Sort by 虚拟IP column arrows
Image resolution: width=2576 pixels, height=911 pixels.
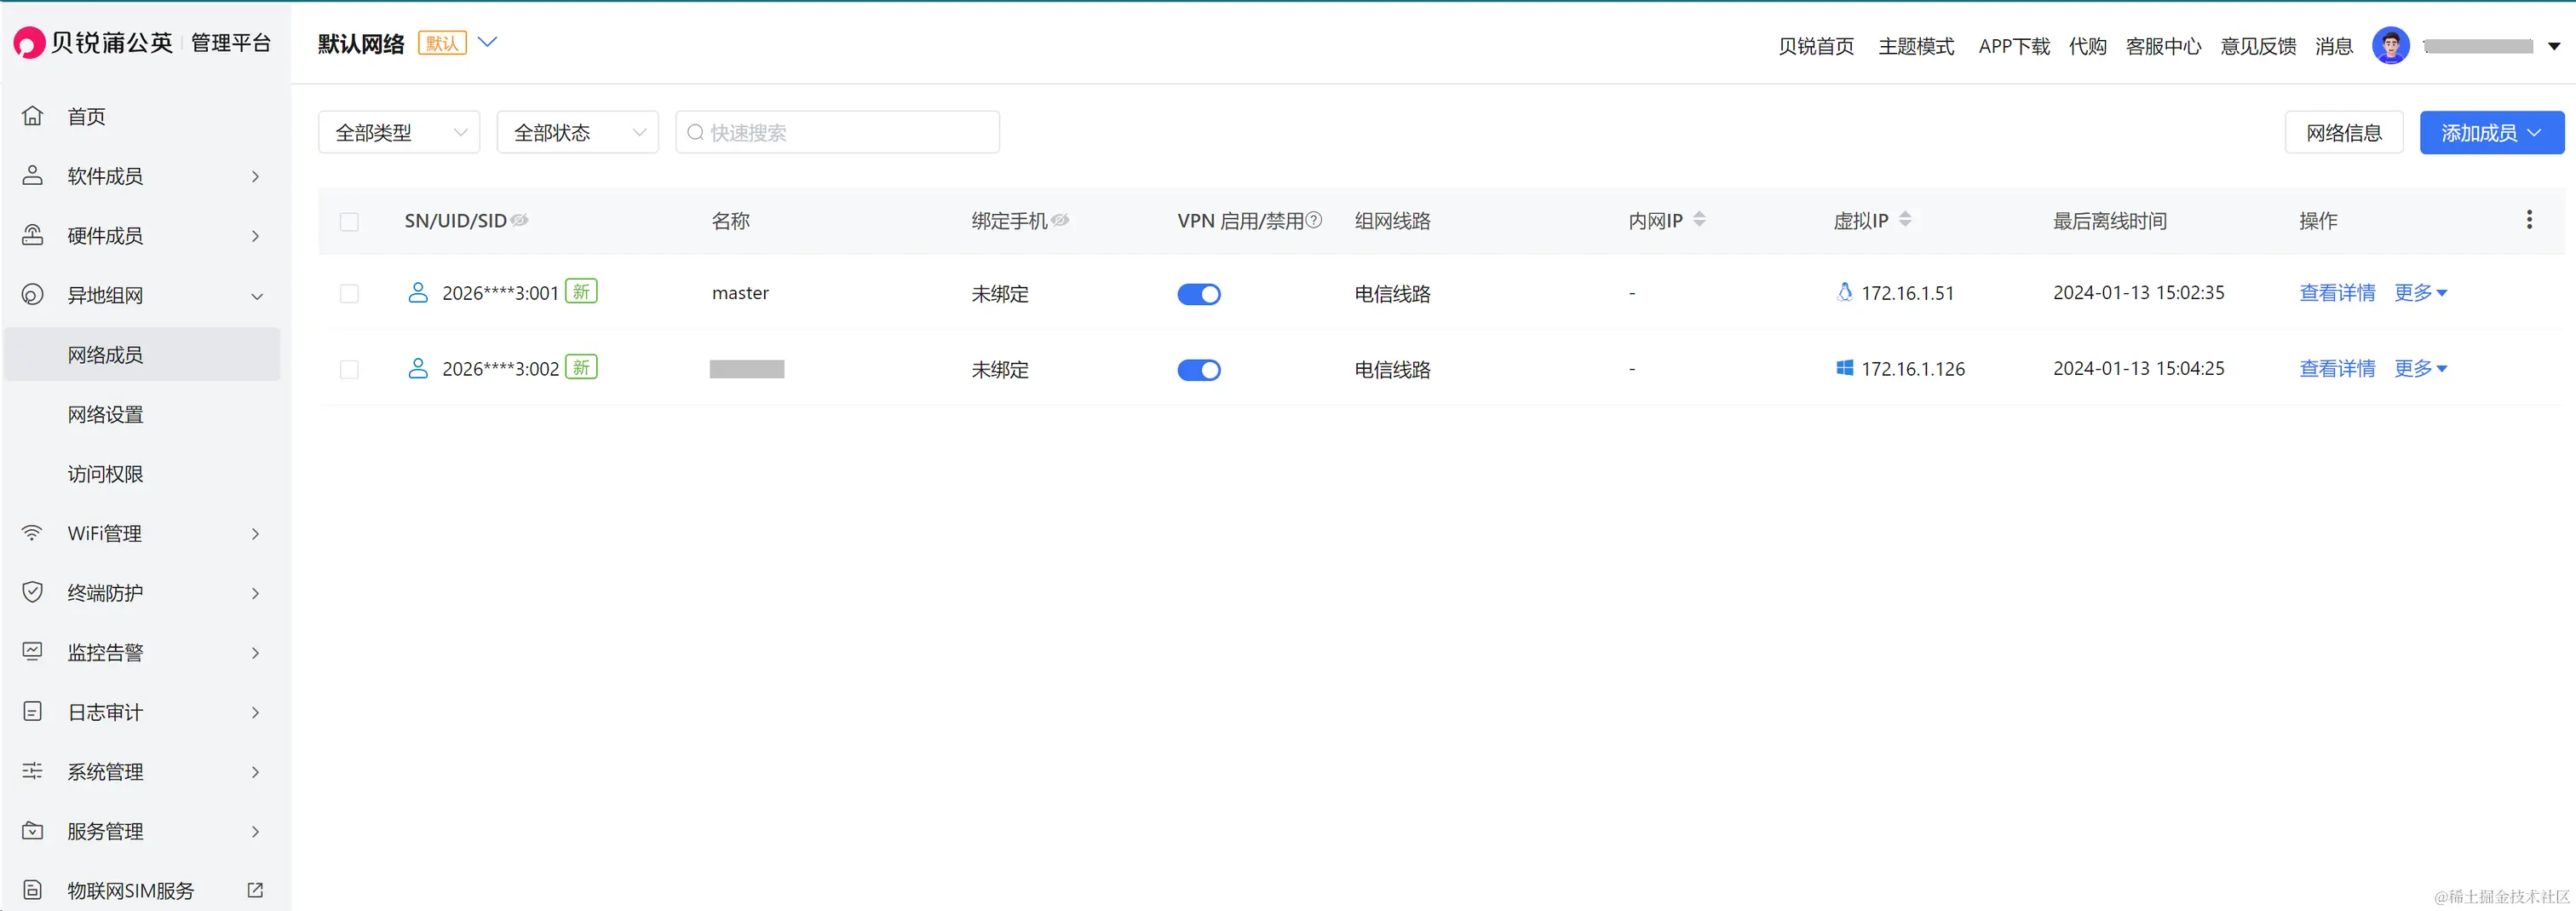1905,219
